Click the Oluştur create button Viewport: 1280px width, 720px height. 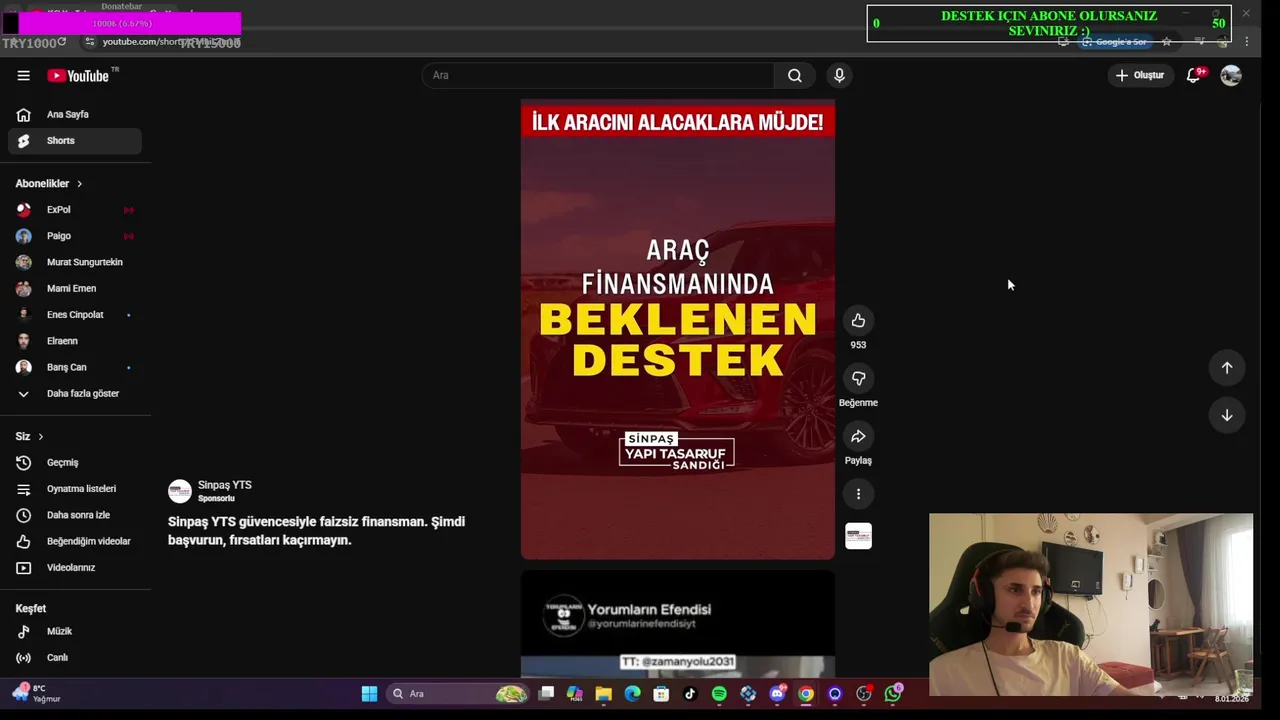tap(1140, 75)
